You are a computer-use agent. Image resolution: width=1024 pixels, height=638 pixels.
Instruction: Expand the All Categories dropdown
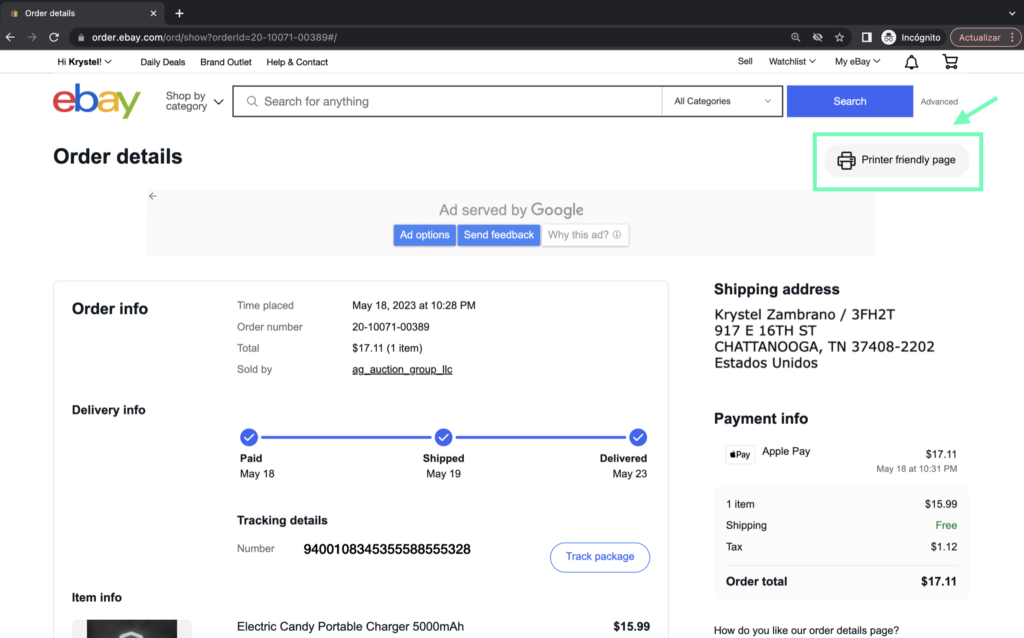[723, 101]
